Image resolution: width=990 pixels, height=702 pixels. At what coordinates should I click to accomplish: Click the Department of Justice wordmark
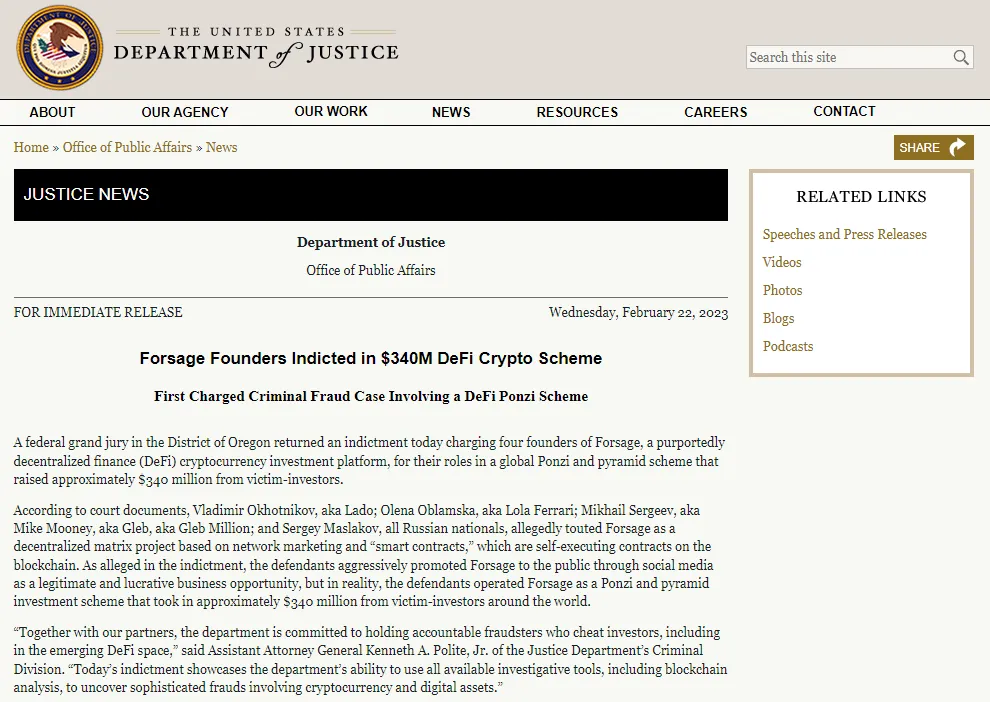click(256, 47)
